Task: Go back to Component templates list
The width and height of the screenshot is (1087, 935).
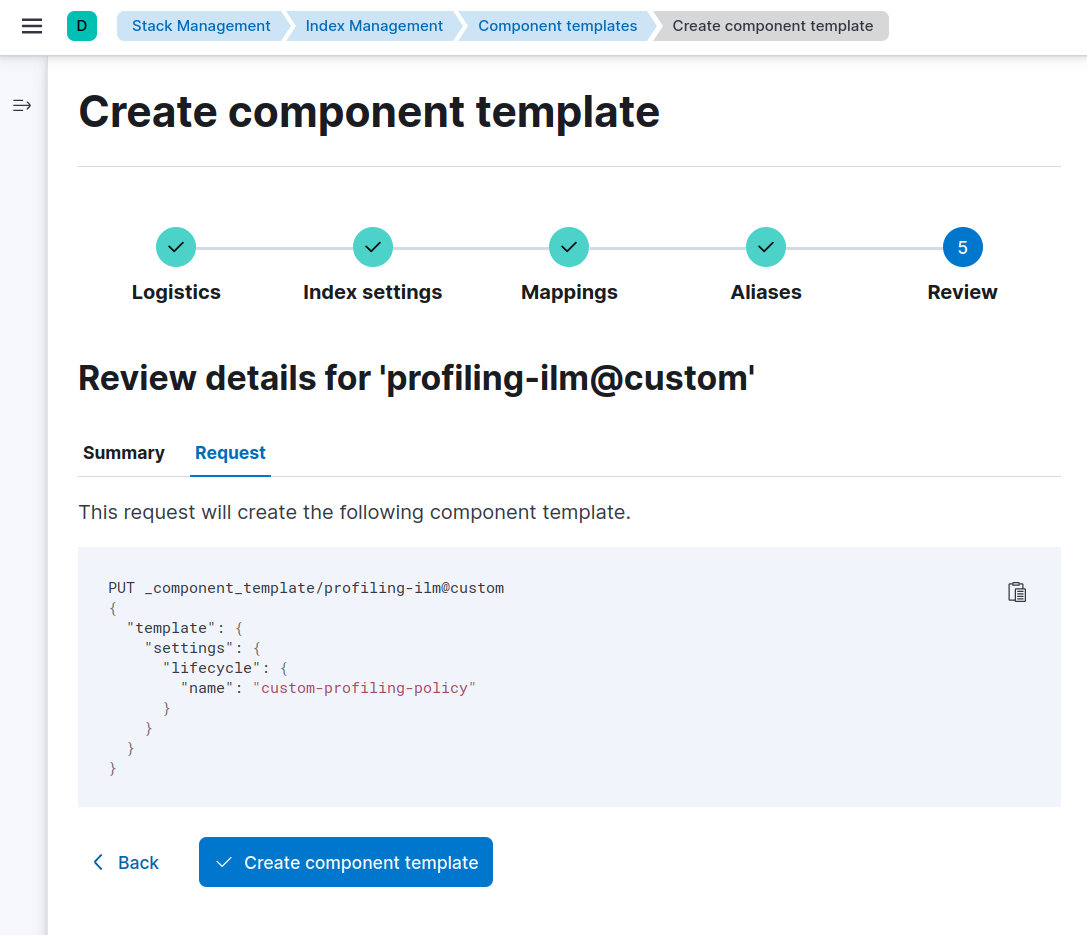Action: 556,25
